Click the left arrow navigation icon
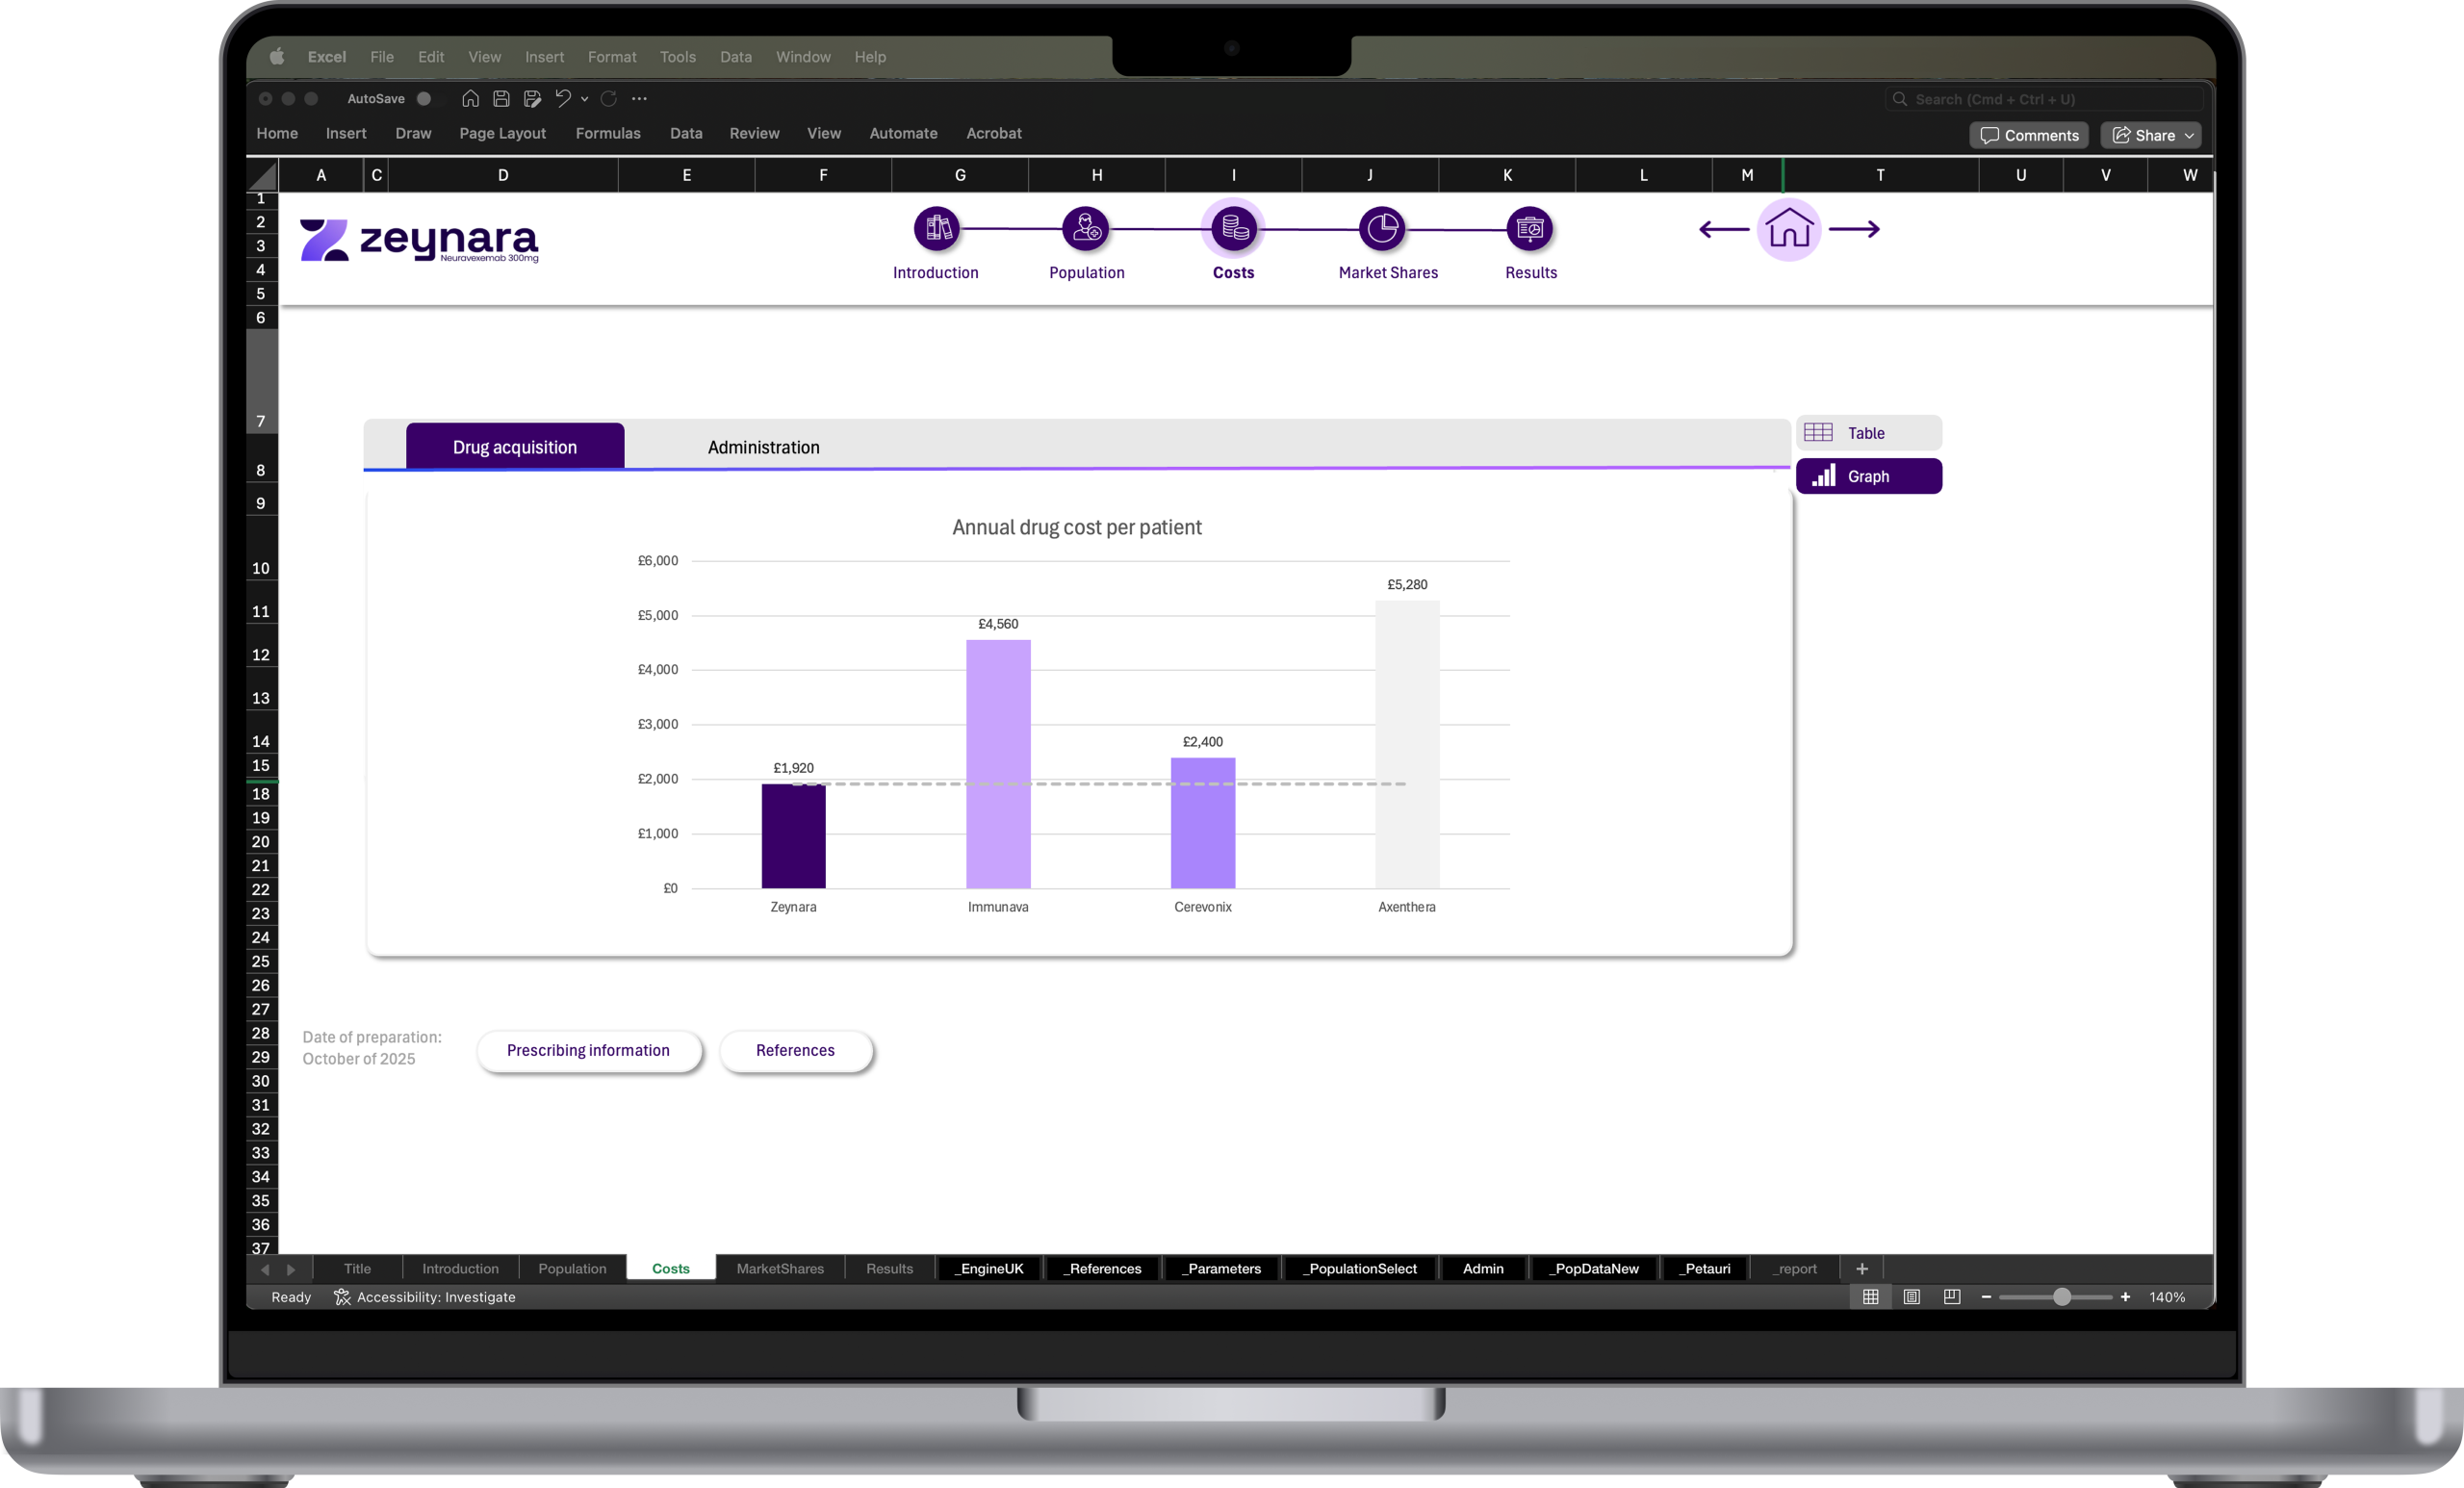The height and width of the screenshot is (1488, 2464). pyautogui.click(x=1723, y=230)
